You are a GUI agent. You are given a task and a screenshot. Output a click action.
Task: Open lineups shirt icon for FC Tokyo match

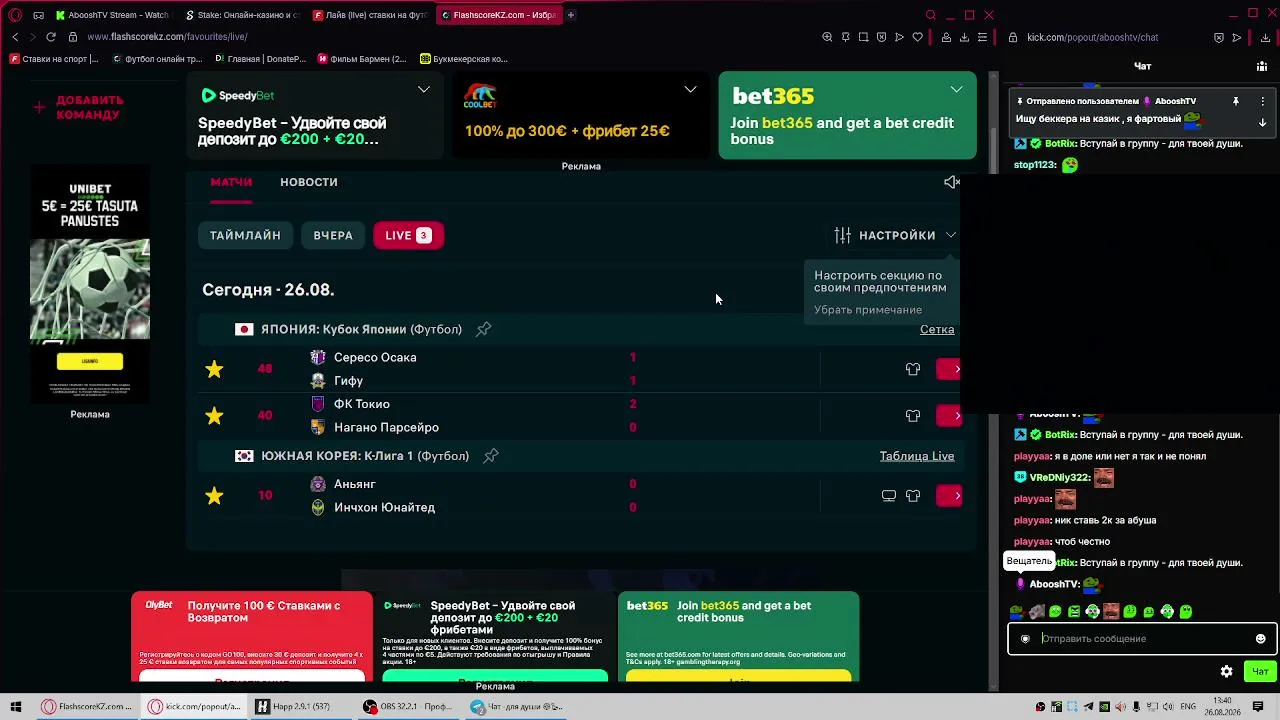pyautogui.click(x=913, y=415)
